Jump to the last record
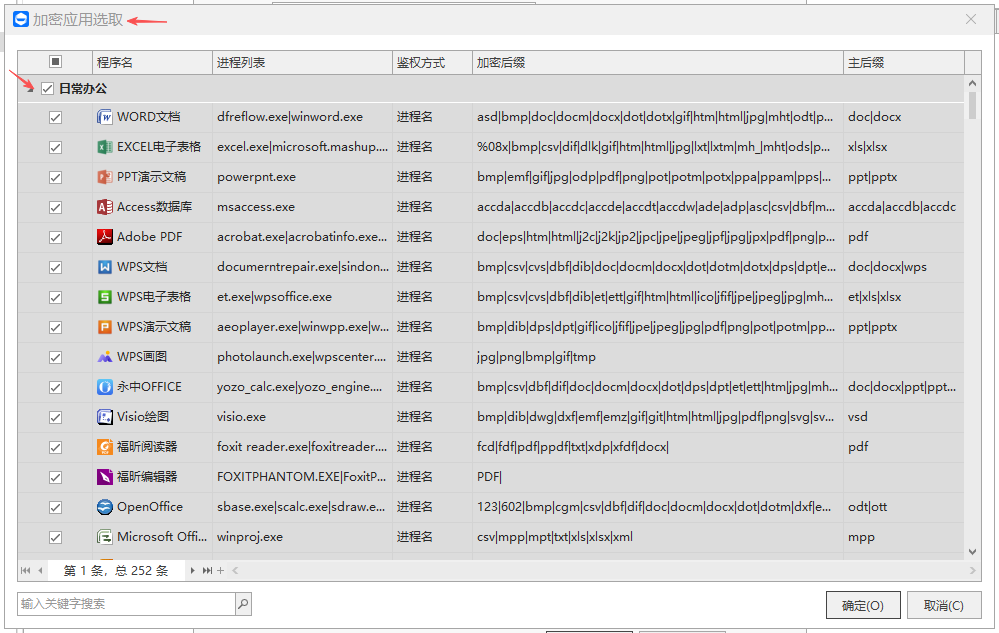The width and height of the screenshot is (999, 633). click(x=207, y=570)
